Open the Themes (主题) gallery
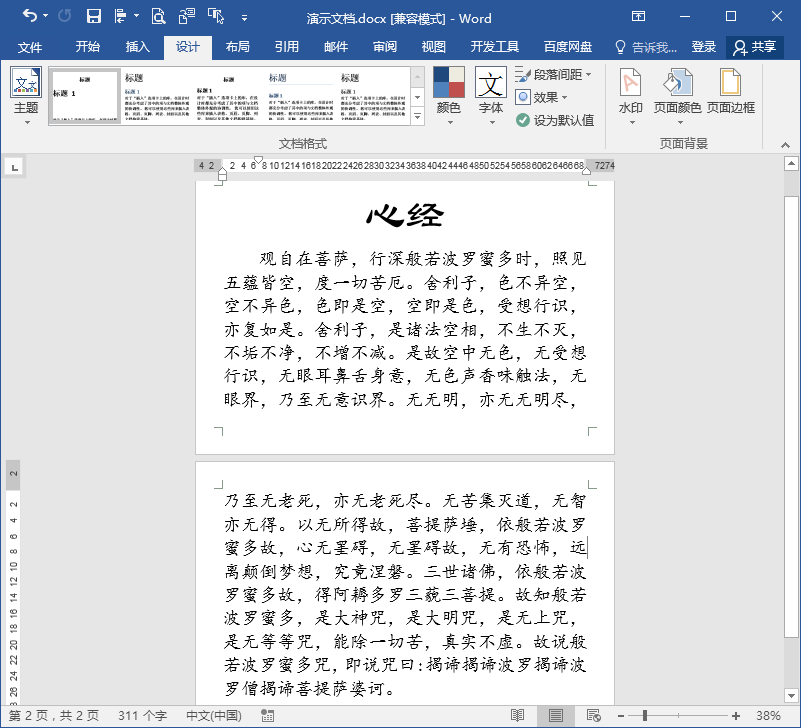This screenshot has height=728, width=801. 26,96
